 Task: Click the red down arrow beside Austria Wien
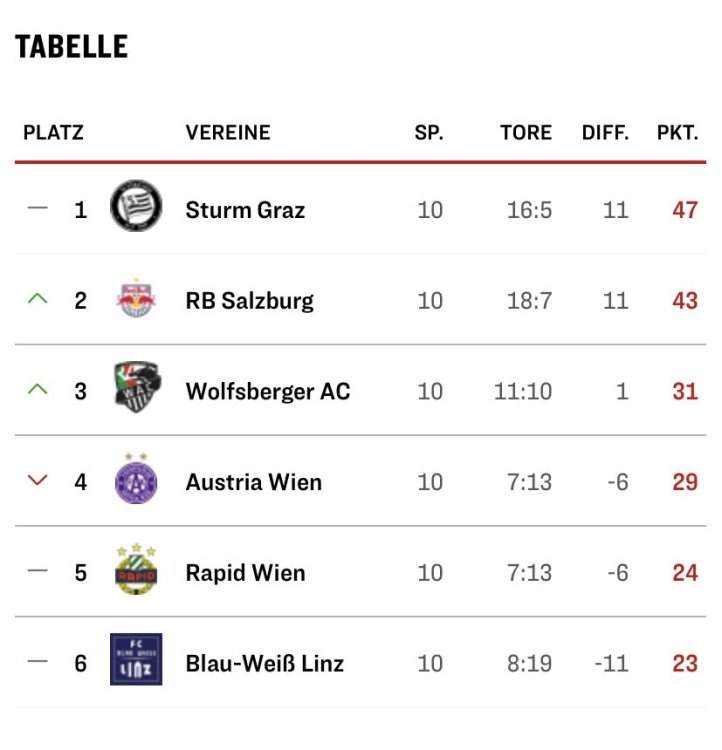(x=38, y=481)
